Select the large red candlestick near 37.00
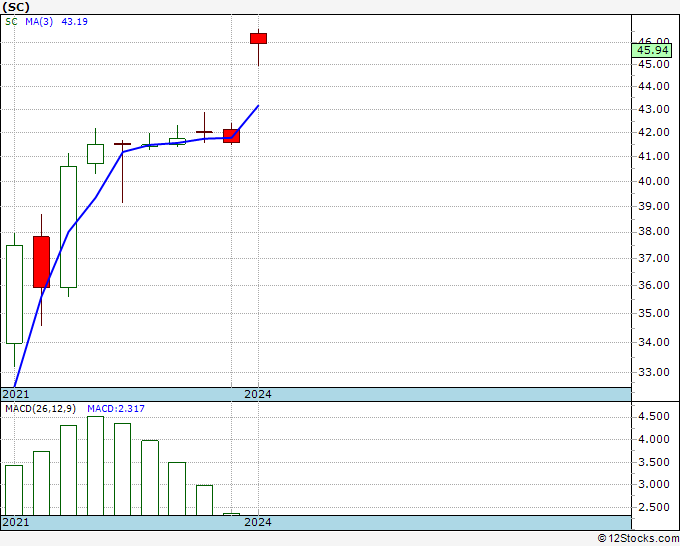Screen dimensions: 680x546 (x=41, y=262)
